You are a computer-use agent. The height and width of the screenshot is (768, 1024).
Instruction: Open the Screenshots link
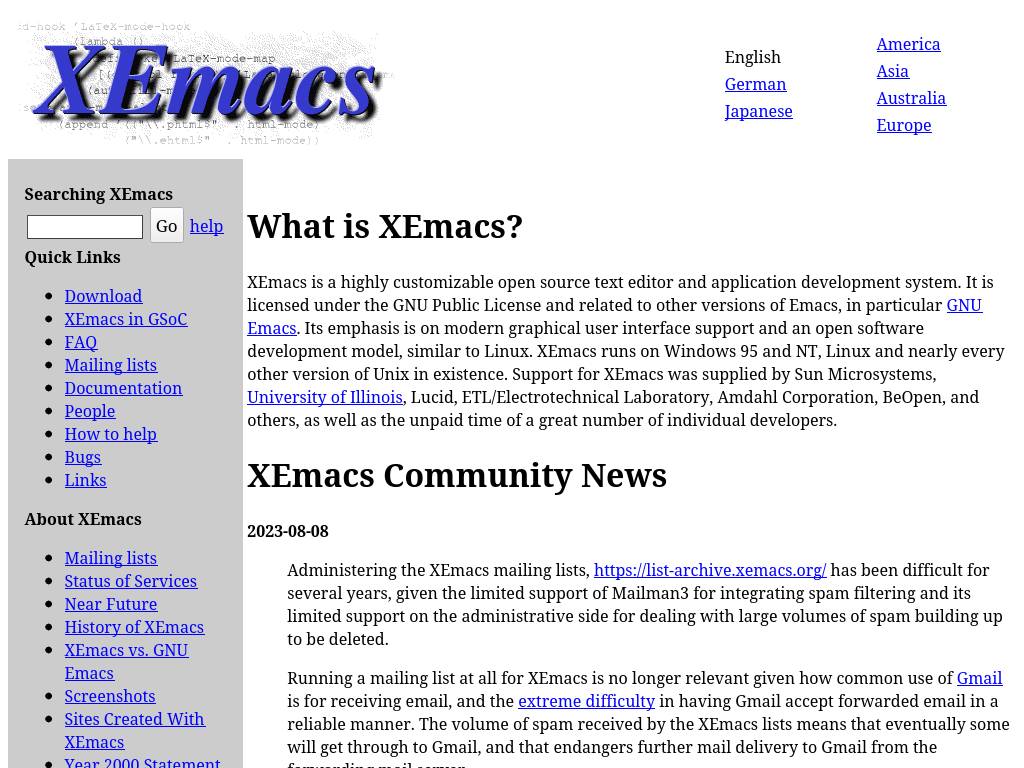tap(110, 696)
